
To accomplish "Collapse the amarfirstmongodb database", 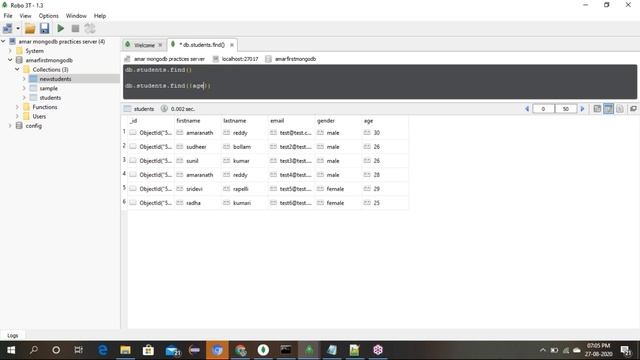I will coord(10,60).
